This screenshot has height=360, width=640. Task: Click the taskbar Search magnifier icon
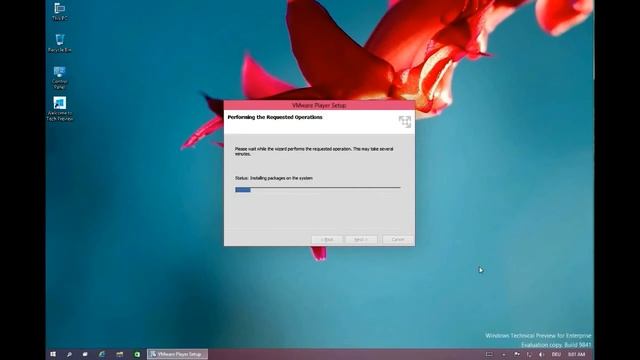pos(69,354)
